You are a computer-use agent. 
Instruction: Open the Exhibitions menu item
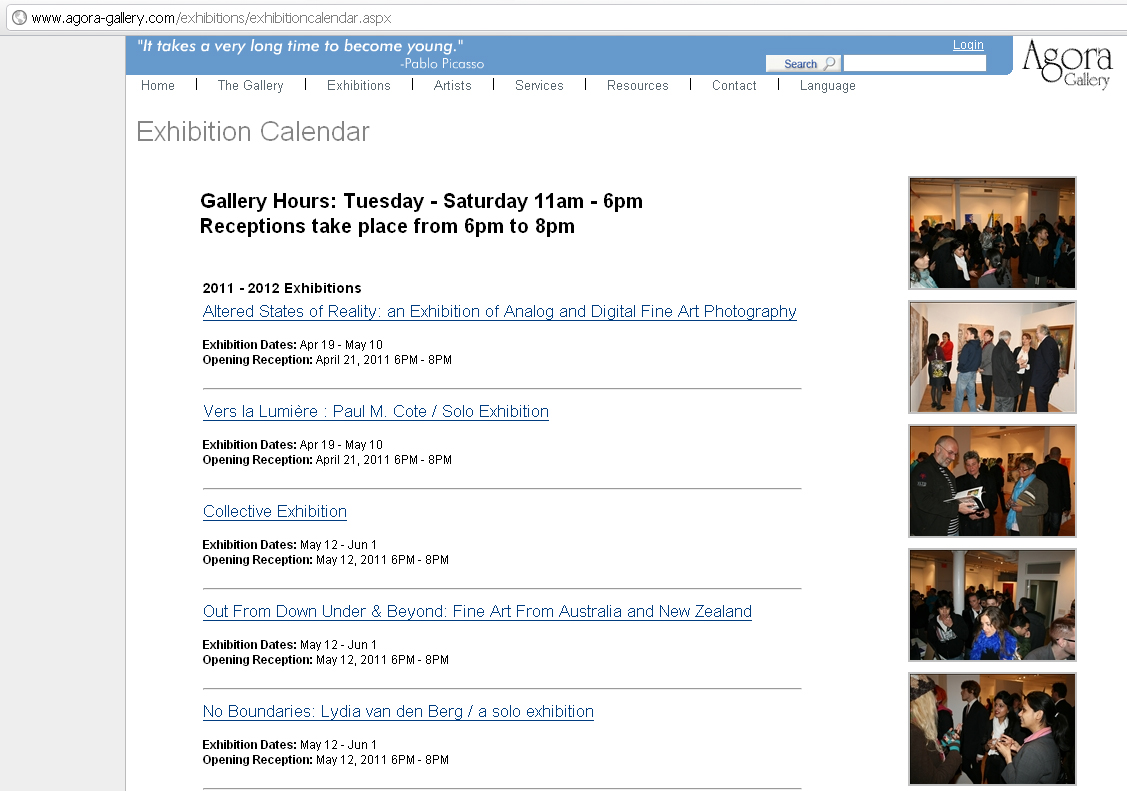359,85
